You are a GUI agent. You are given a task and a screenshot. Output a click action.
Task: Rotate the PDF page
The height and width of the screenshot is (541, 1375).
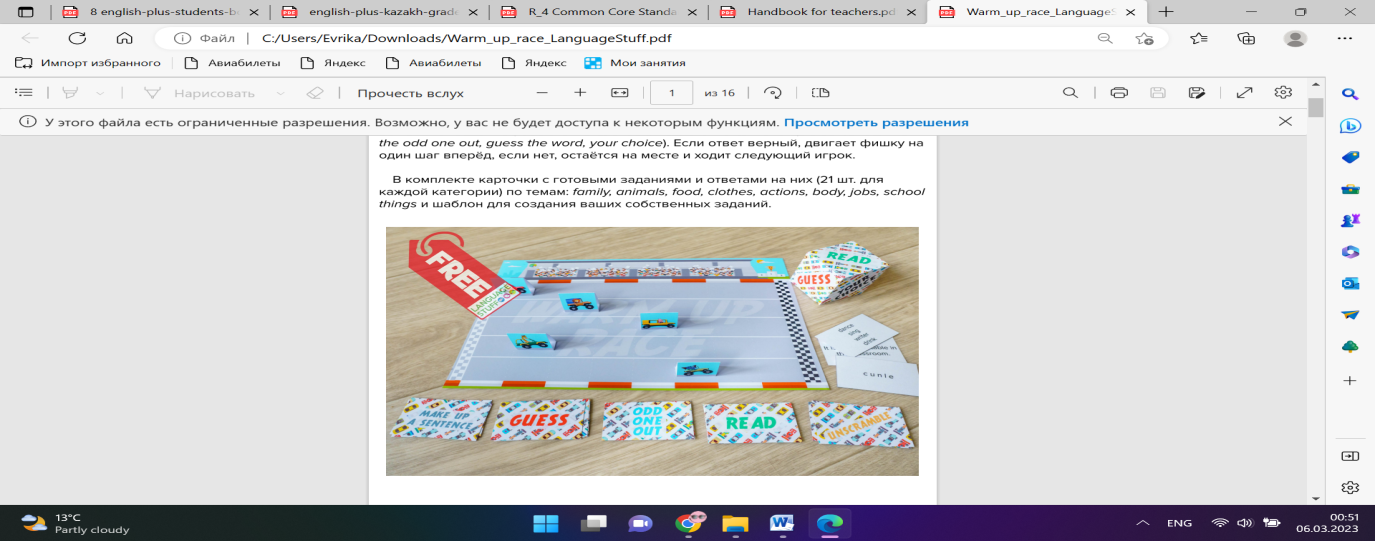[x=772, y=92]
